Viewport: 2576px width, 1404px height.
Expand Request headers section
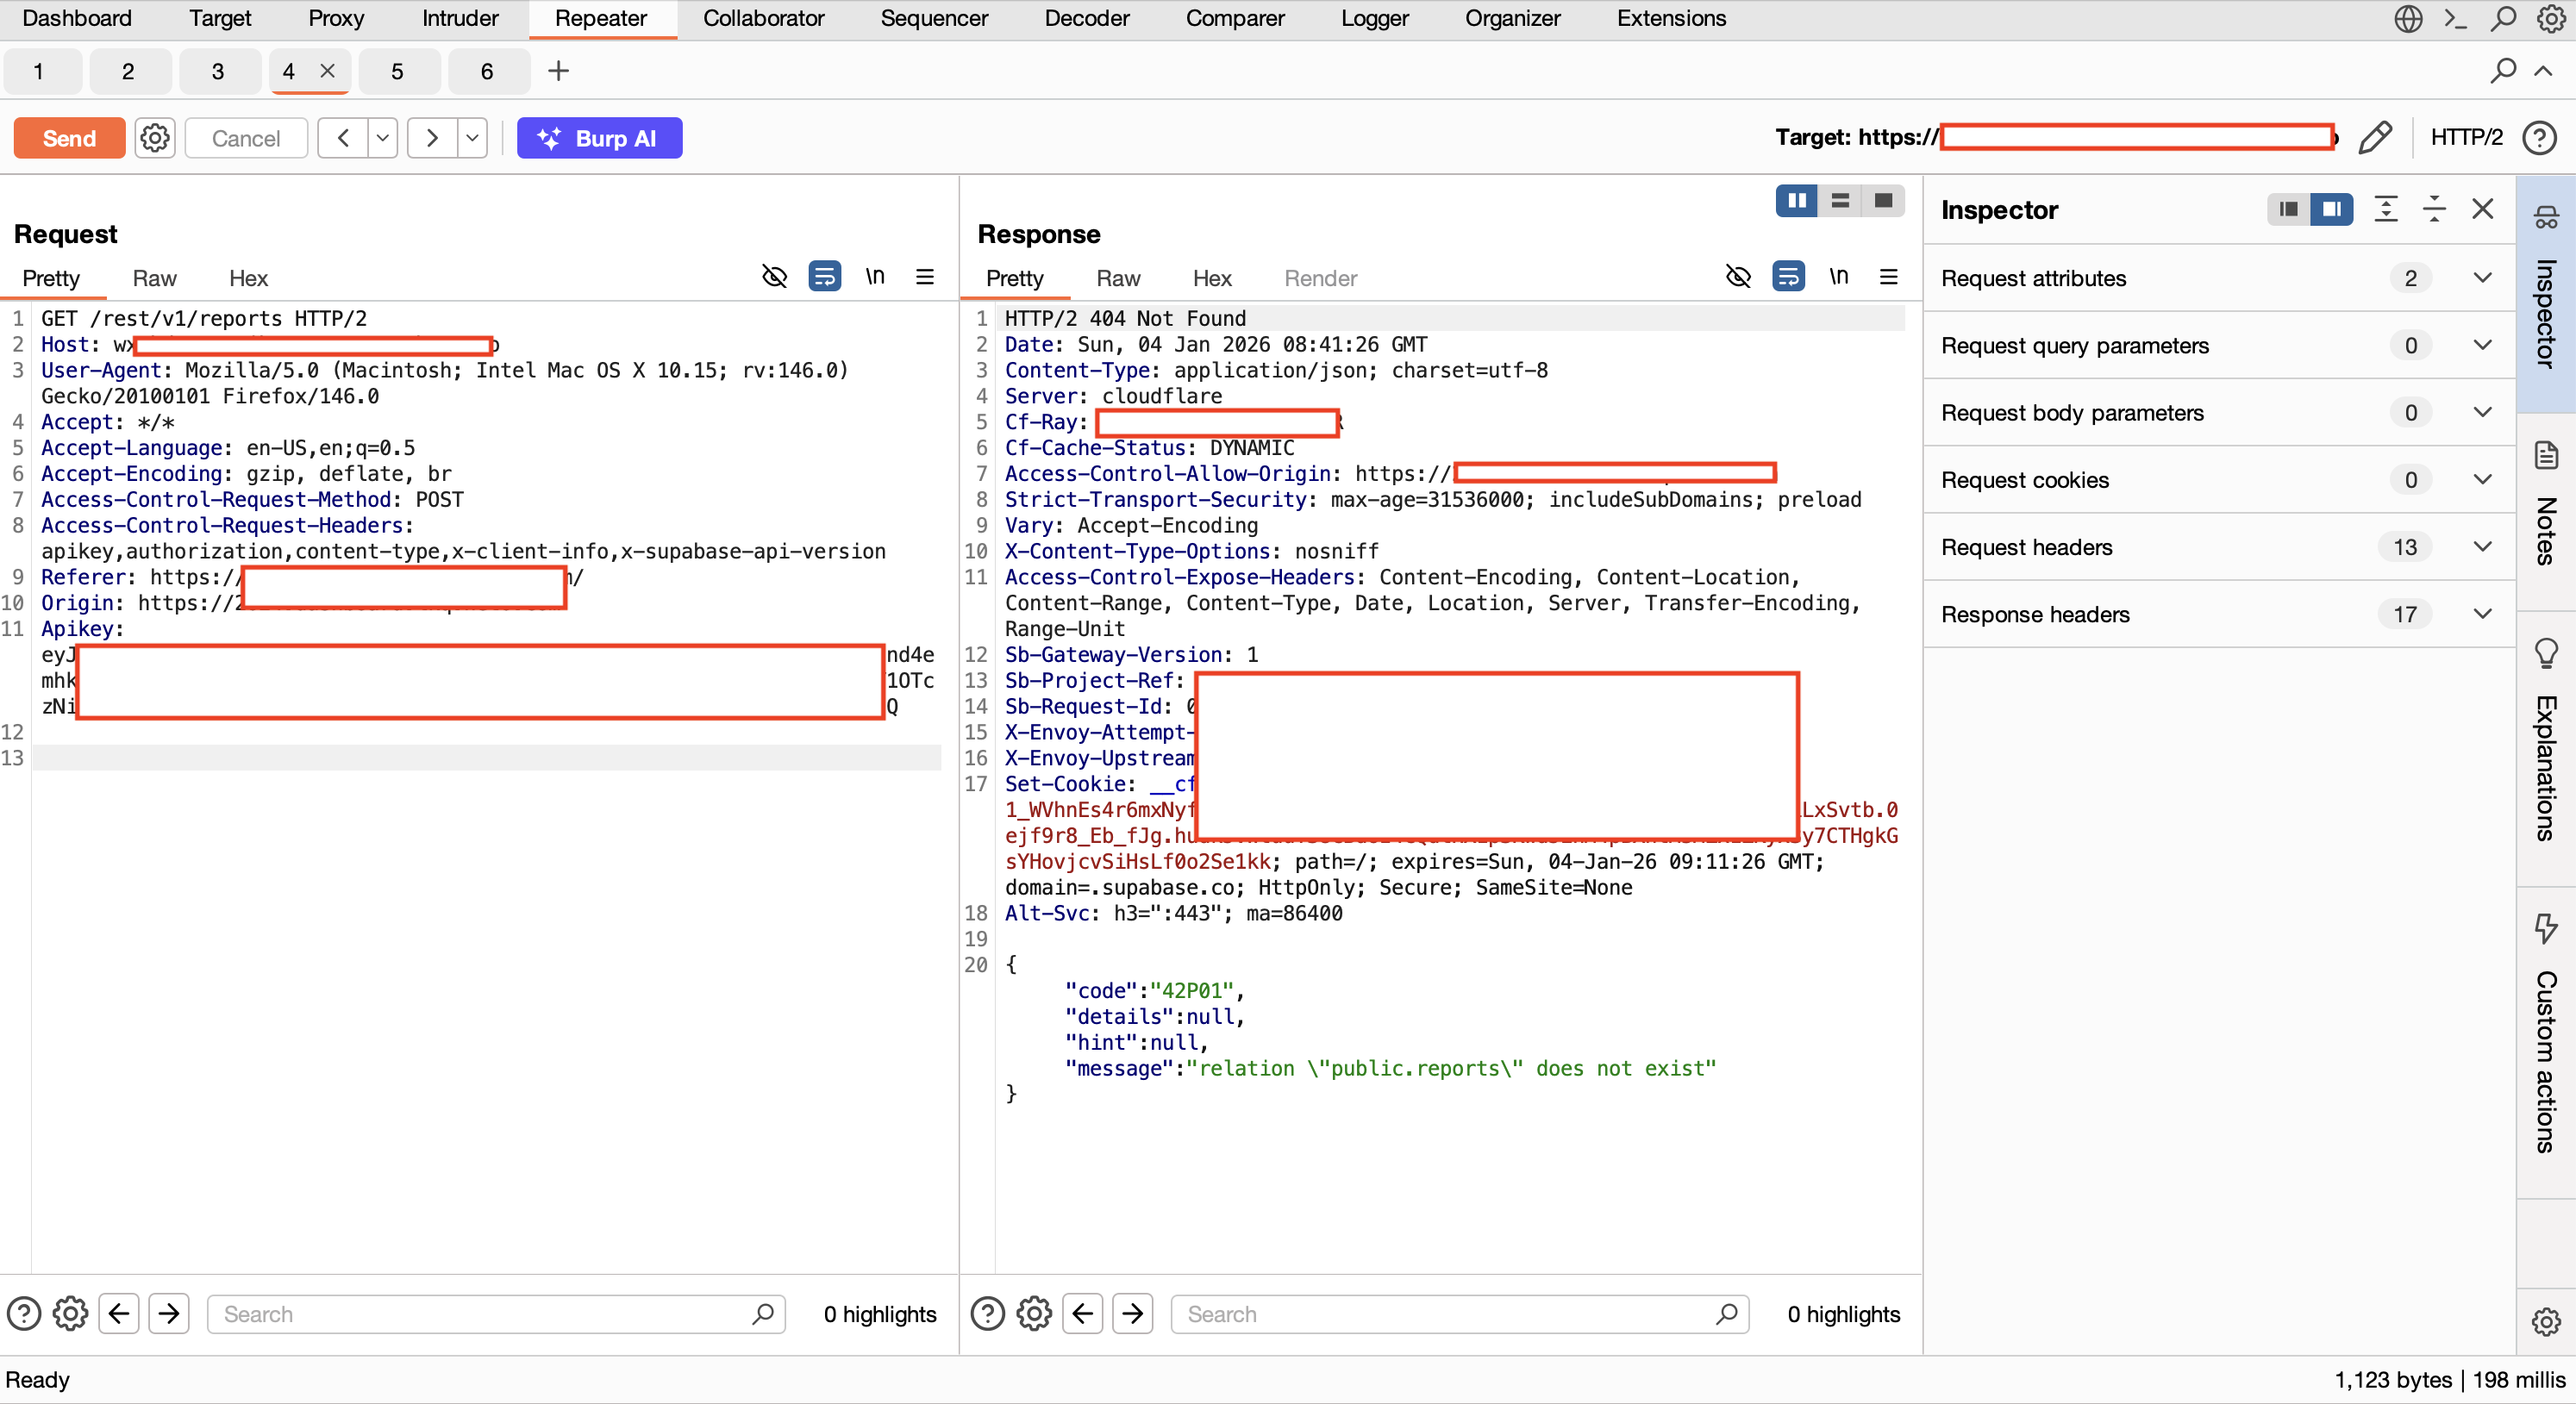(x=2219, y=547)
